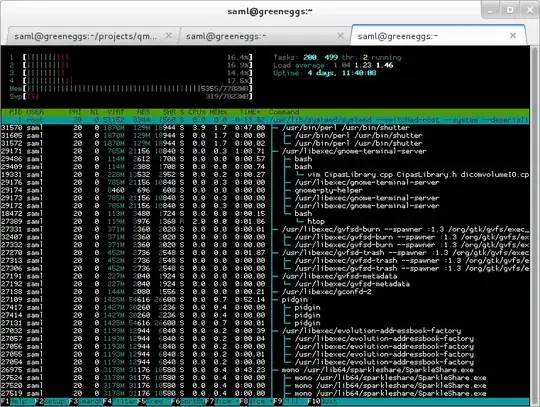
Task: Collapse gvfsd-burn tree at PID 27331
Action: click(265, 229)
